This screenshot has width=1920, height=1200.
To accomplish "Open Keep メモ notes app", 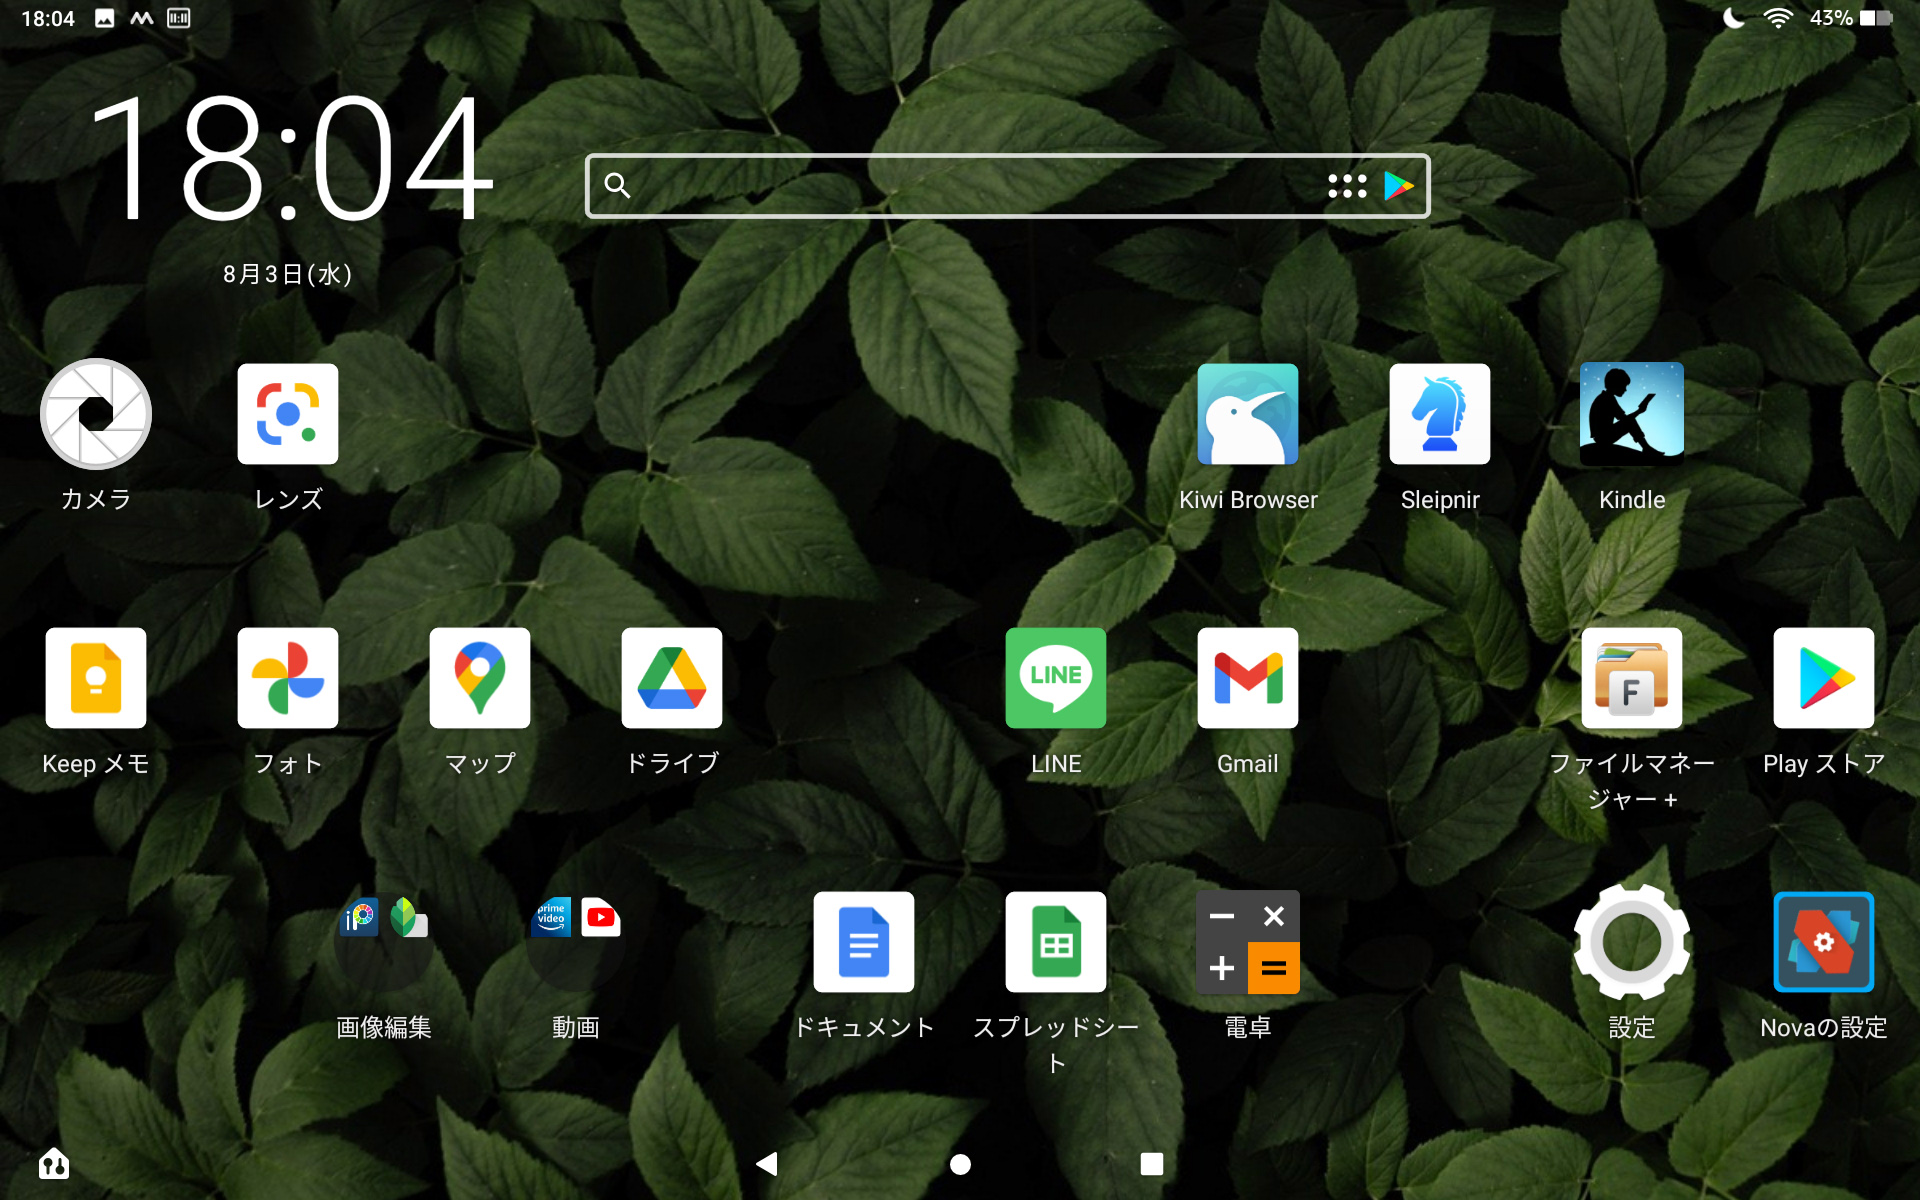I will [96, 678].
